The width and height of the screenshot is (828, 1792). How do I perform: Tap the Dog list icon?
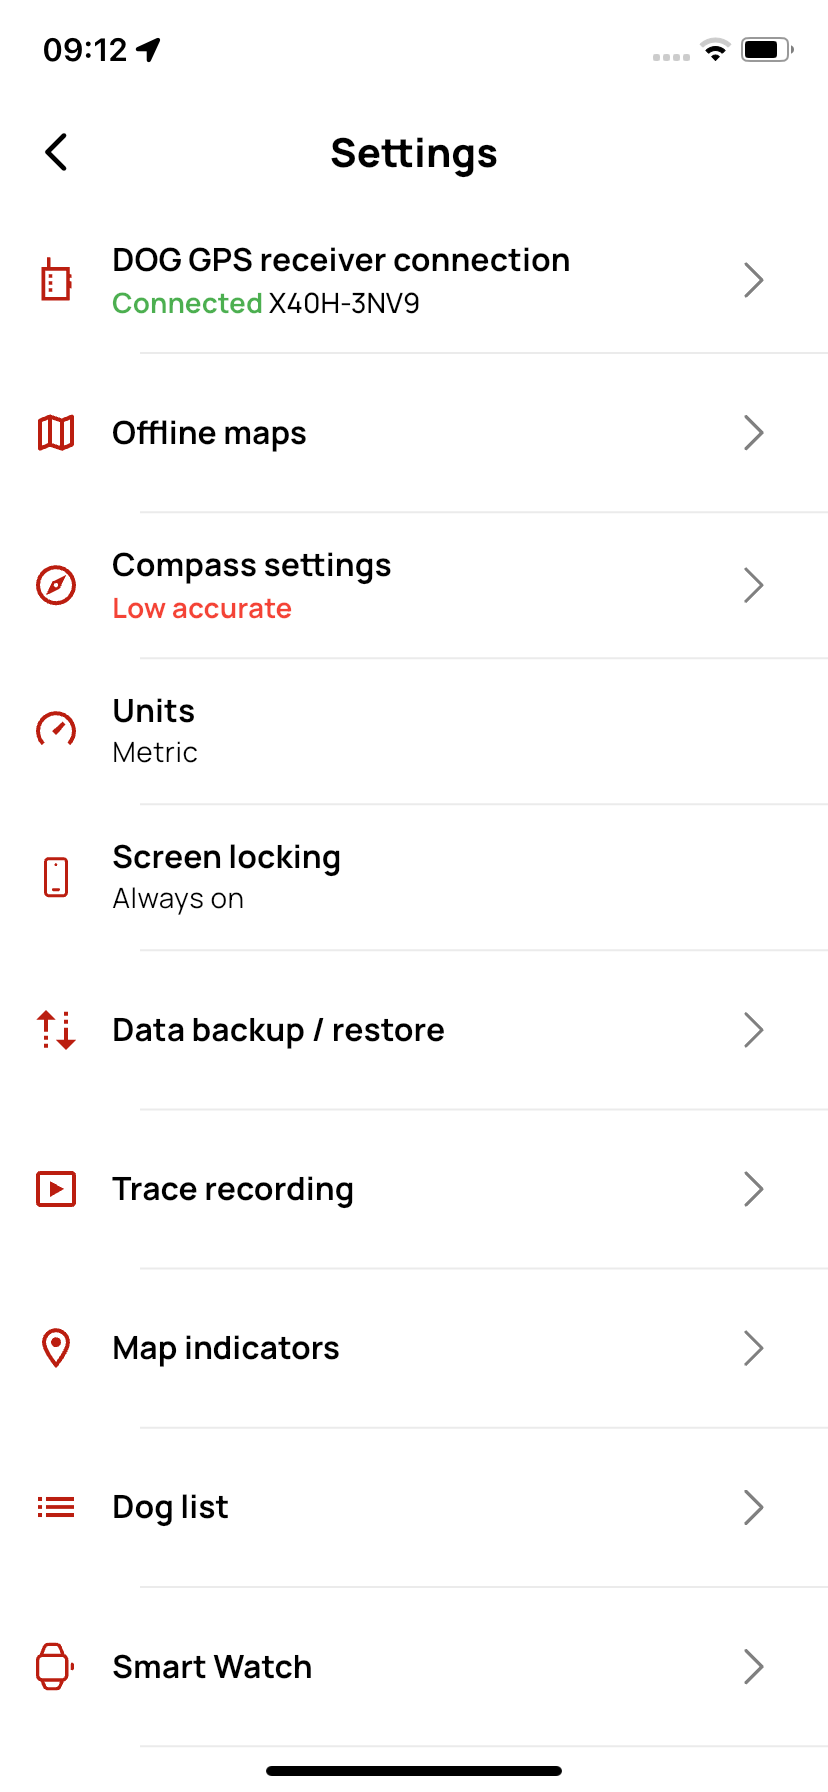56,1507
